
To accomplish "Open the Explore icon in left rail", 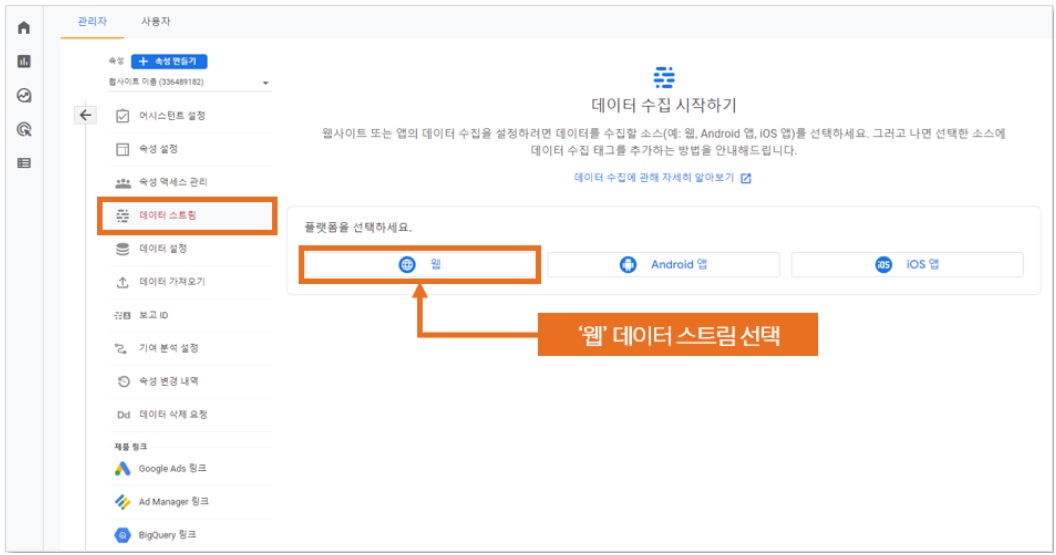I will click(24, 95).
